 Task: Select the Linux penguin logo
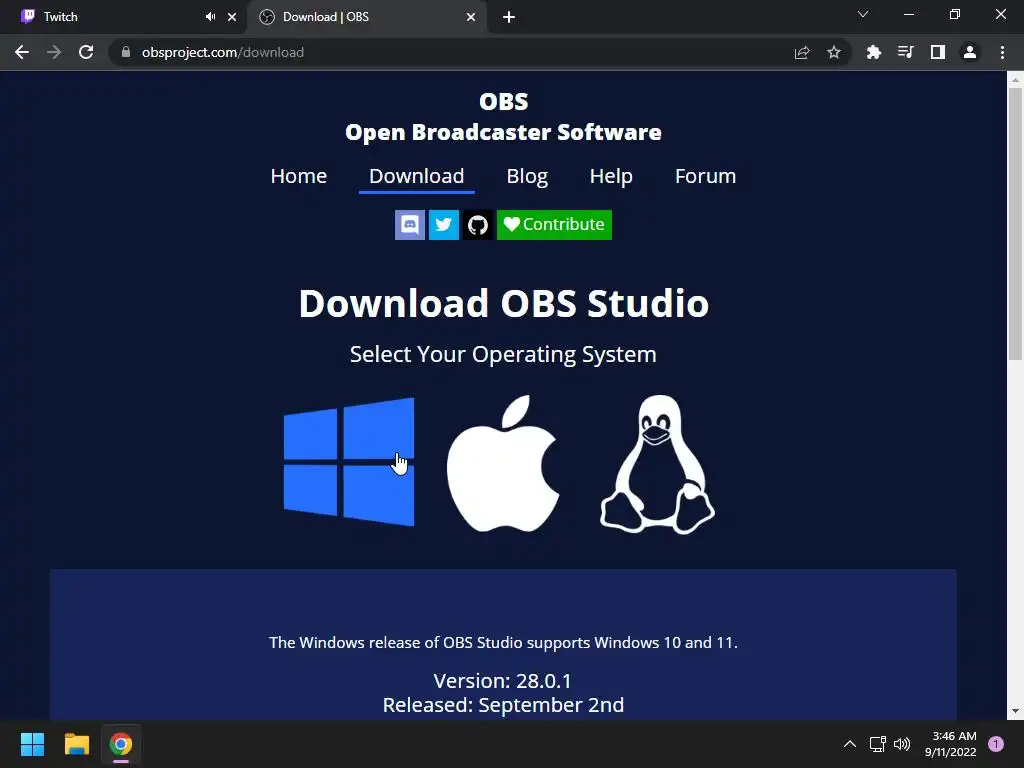coord(657,464)
